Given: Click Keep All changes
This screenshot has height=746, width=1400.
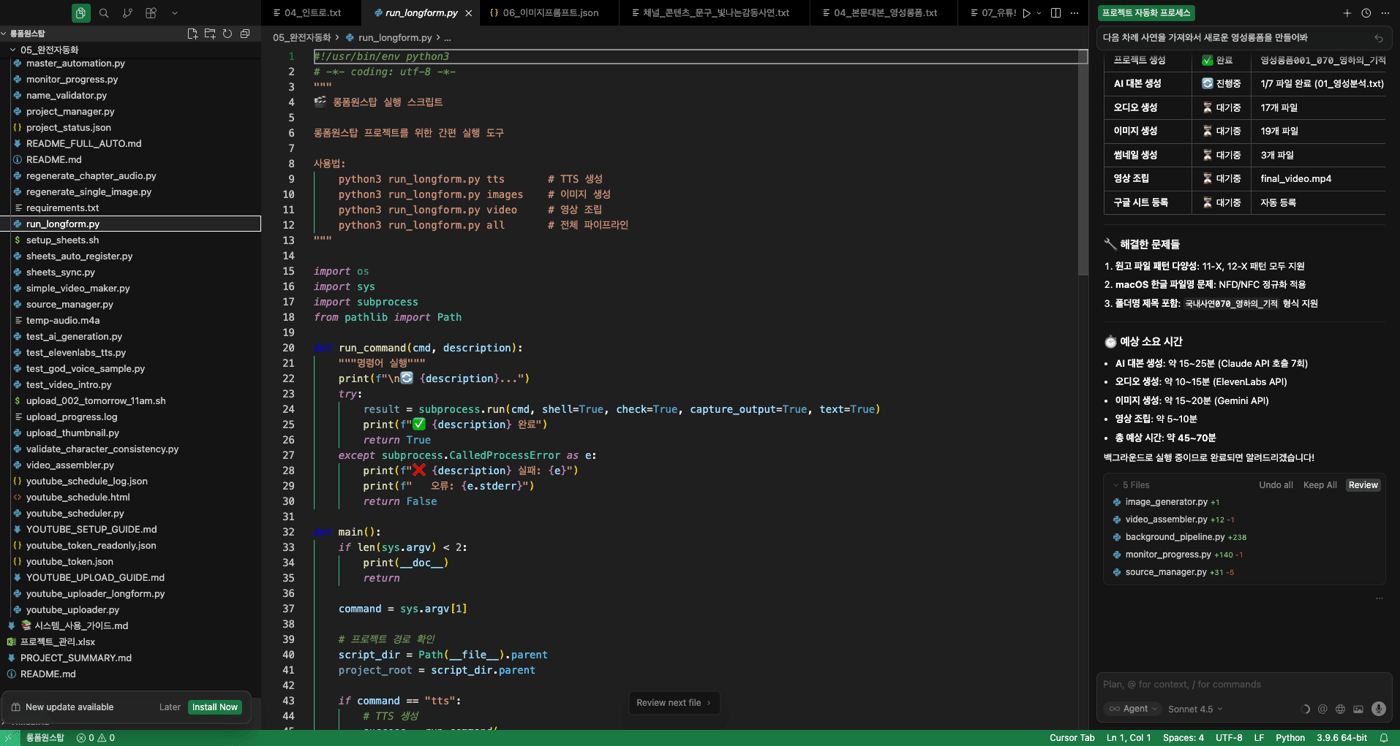Looking at the screenshot, I should 1320,485.
